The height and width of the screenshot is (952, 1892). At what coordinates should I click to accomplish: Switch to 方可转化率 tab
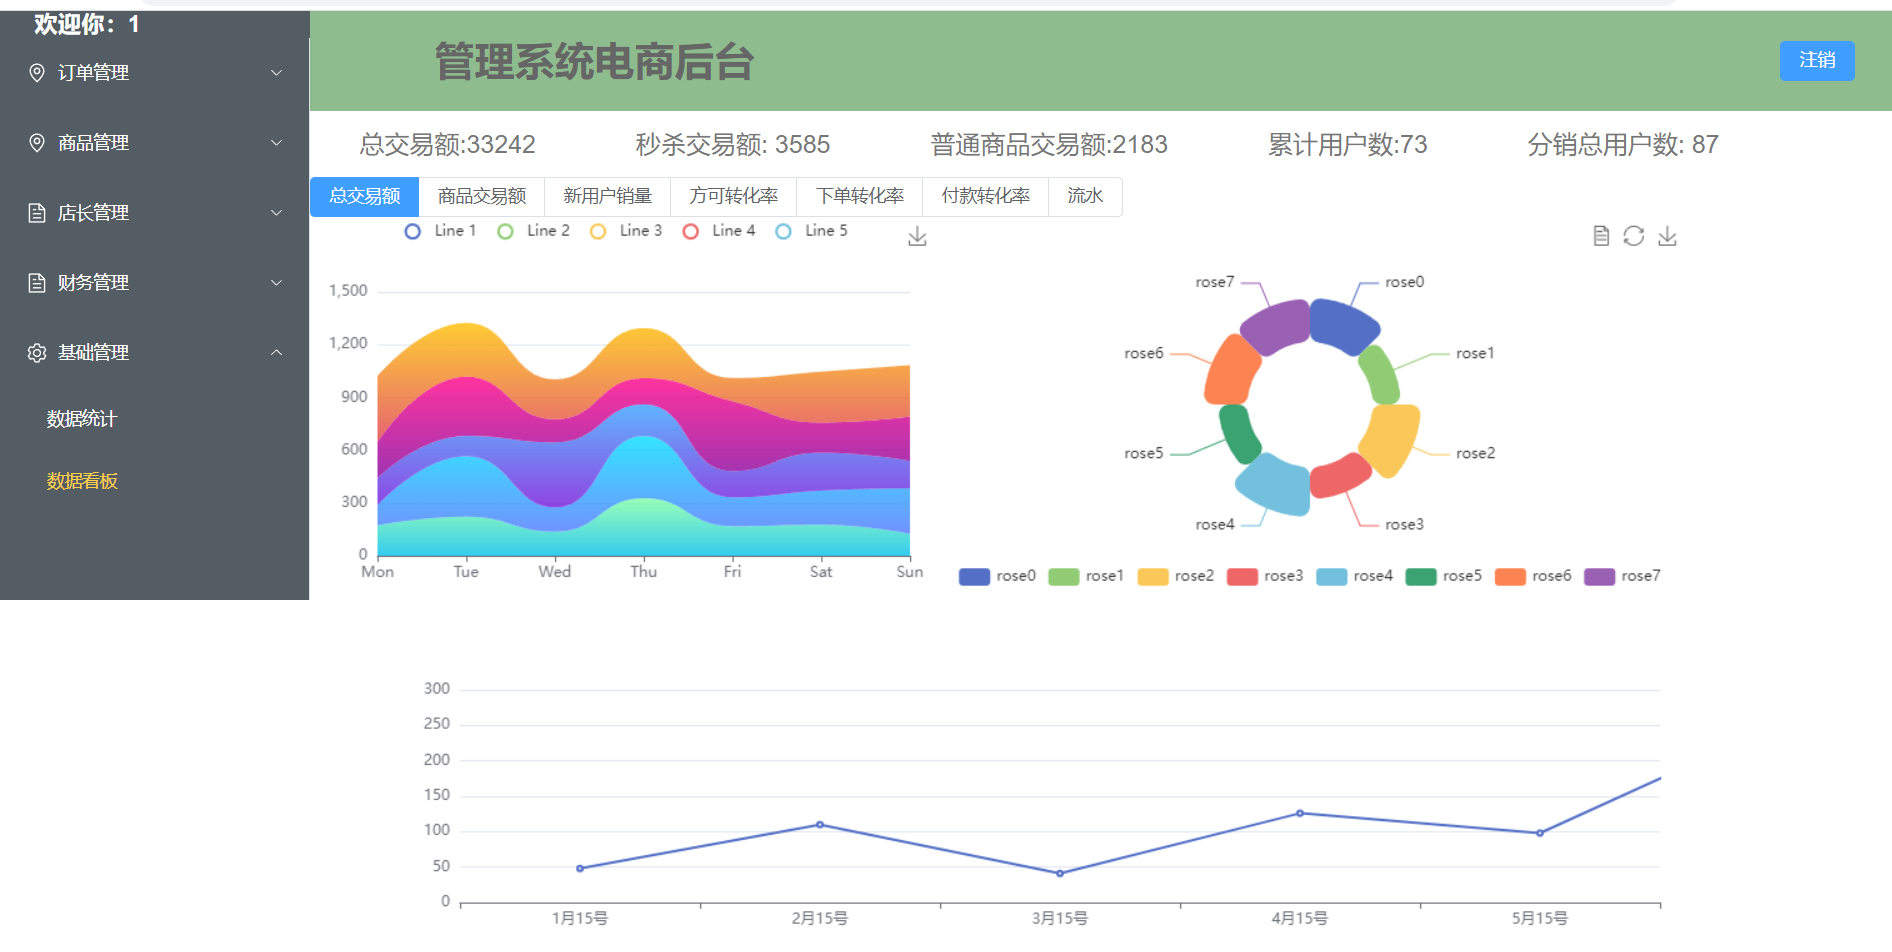pos(734,196)
